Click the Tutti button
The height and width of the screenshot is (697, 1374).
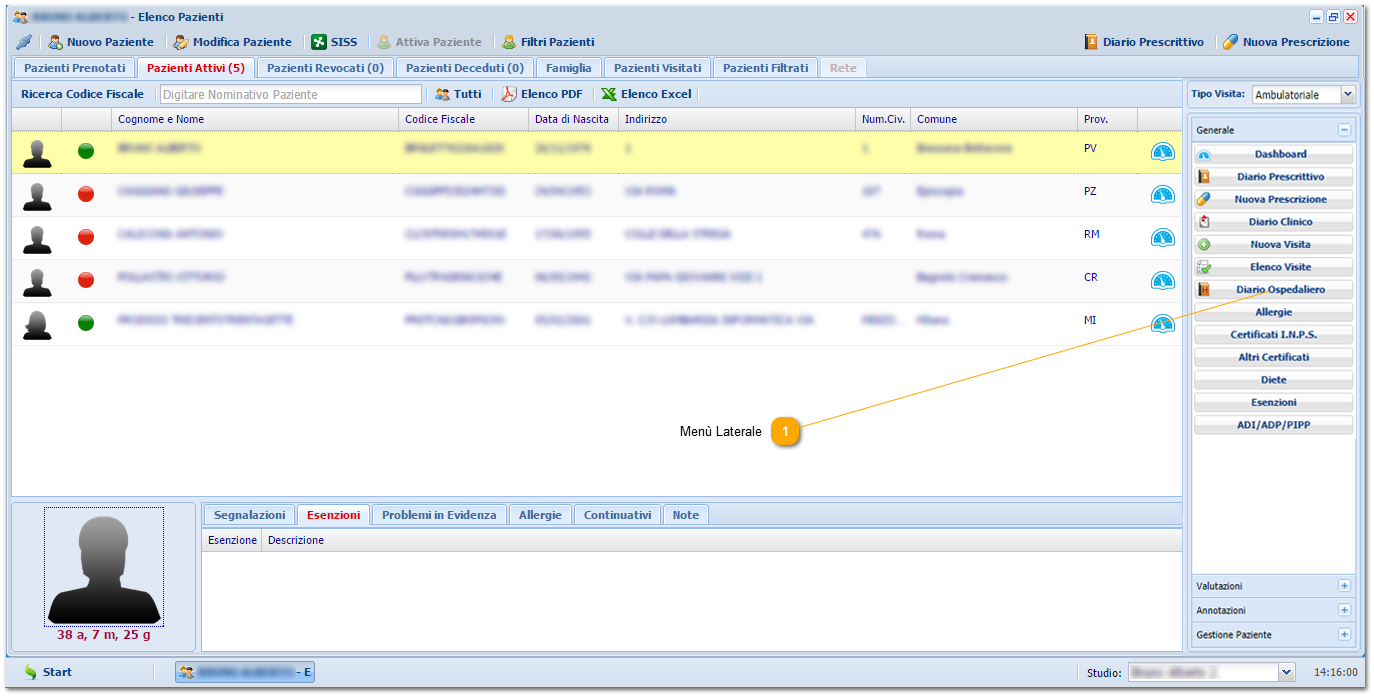pos(459,94)
